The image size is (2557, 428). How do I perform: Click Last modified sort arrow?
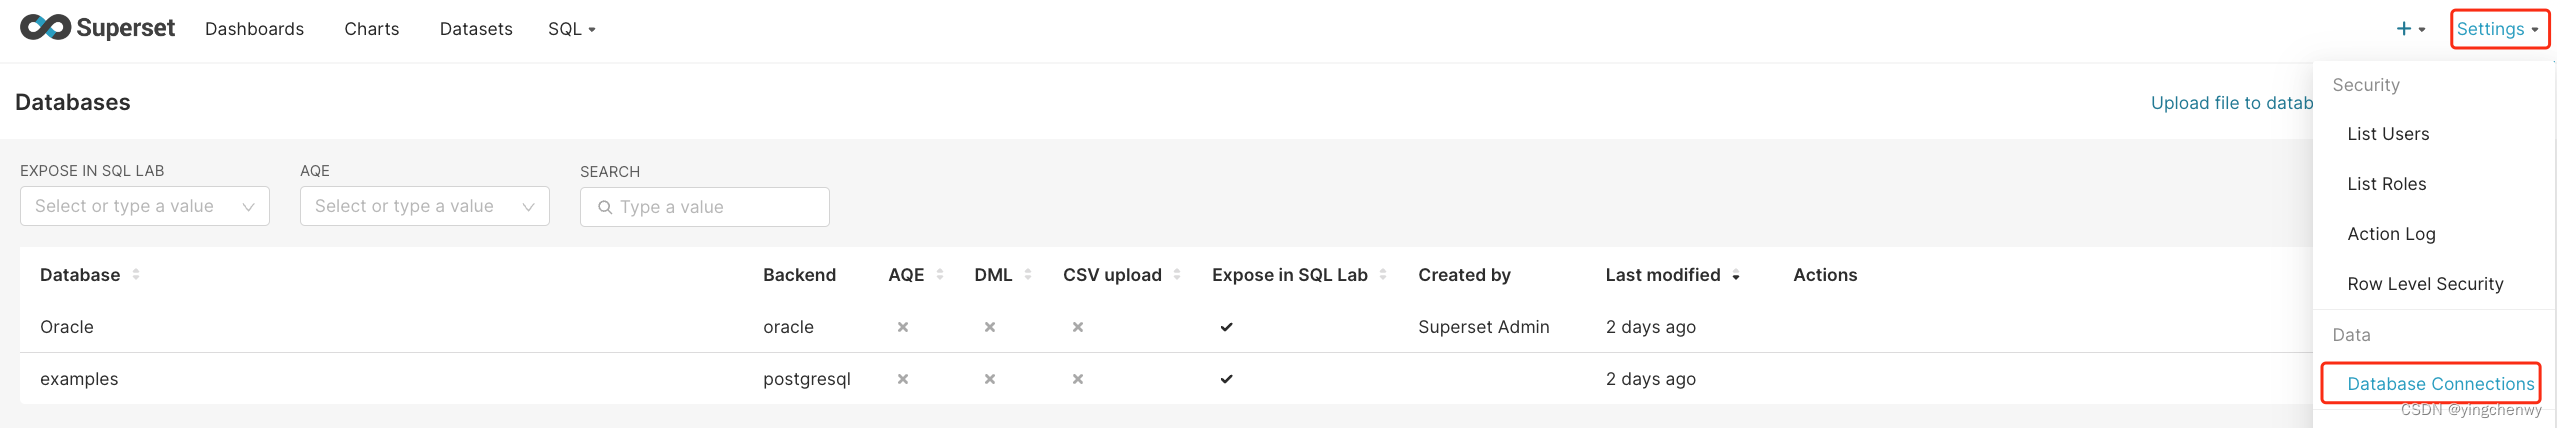[x=1736, y=275]
